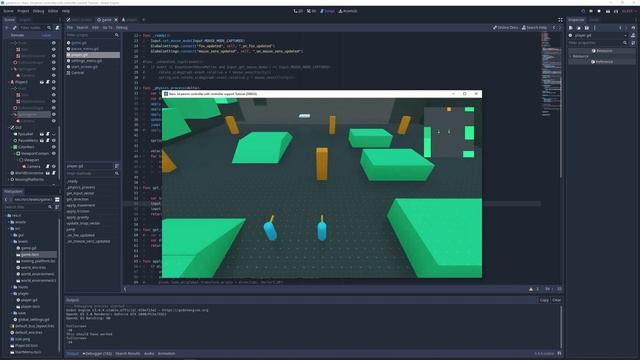Click Search Help button
Image resolution: width=640 pixels, height=360 pixels.
point(534,27)
